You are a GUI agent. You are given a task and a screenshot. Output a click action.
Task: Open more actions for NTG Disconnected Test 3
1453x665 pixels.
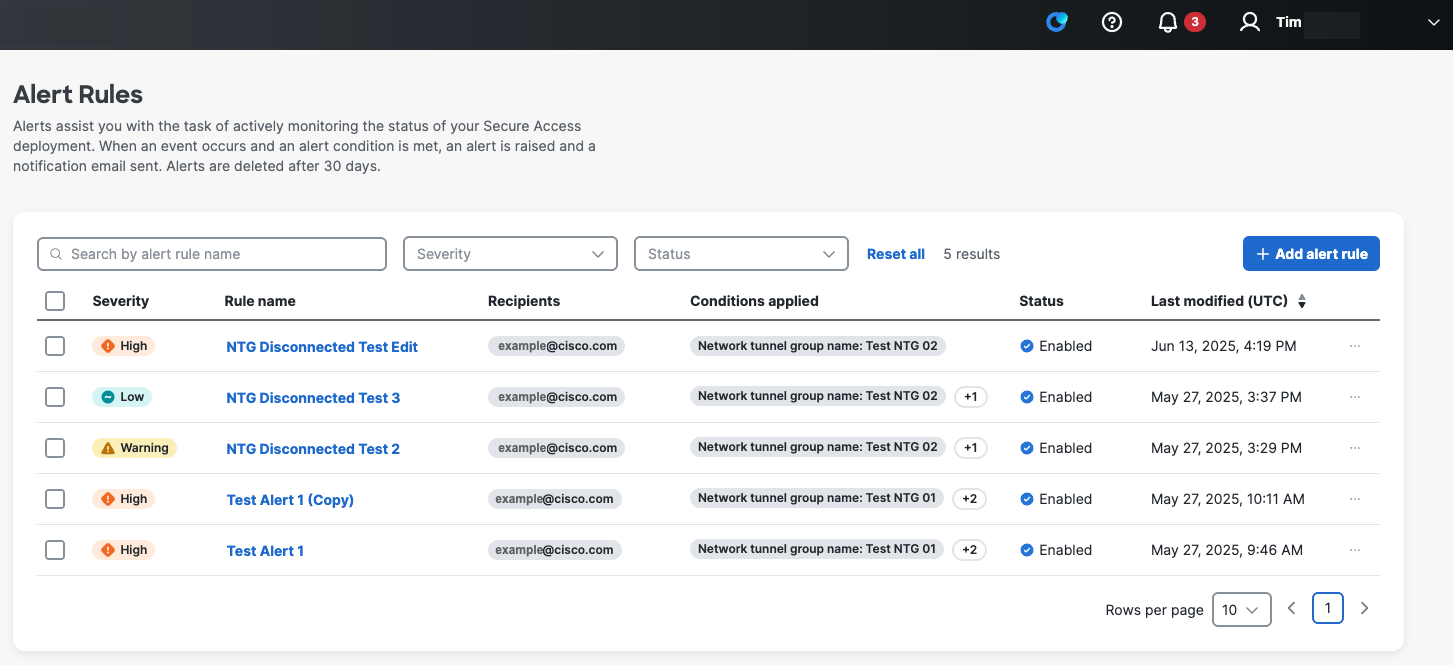point(1355,397)
